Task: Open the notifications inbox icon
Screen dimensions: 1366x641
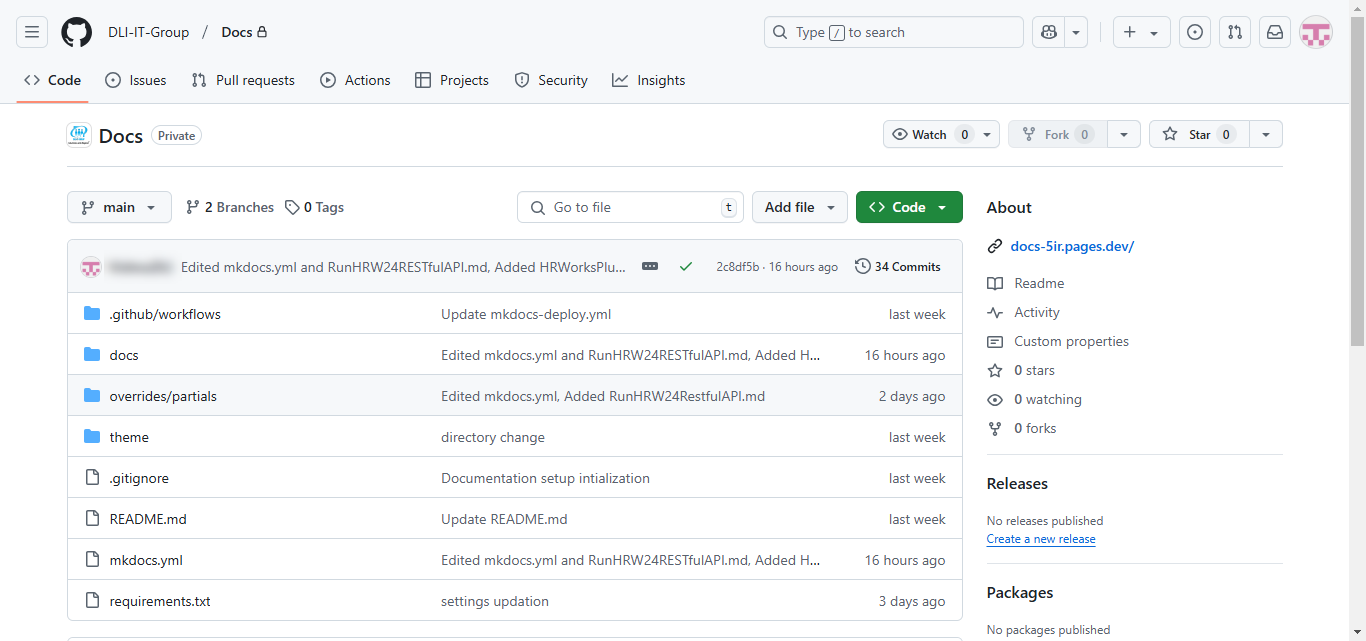Action: (1274, 31)
